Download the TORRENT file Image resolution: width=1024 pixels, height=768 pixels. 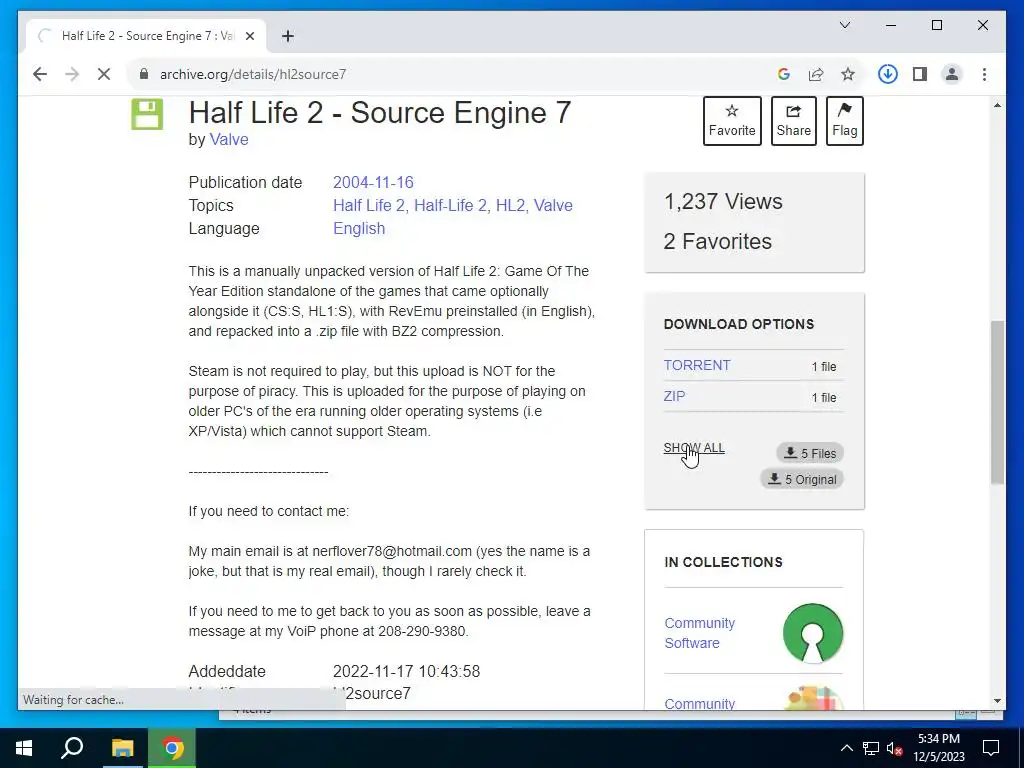point(697,365)
